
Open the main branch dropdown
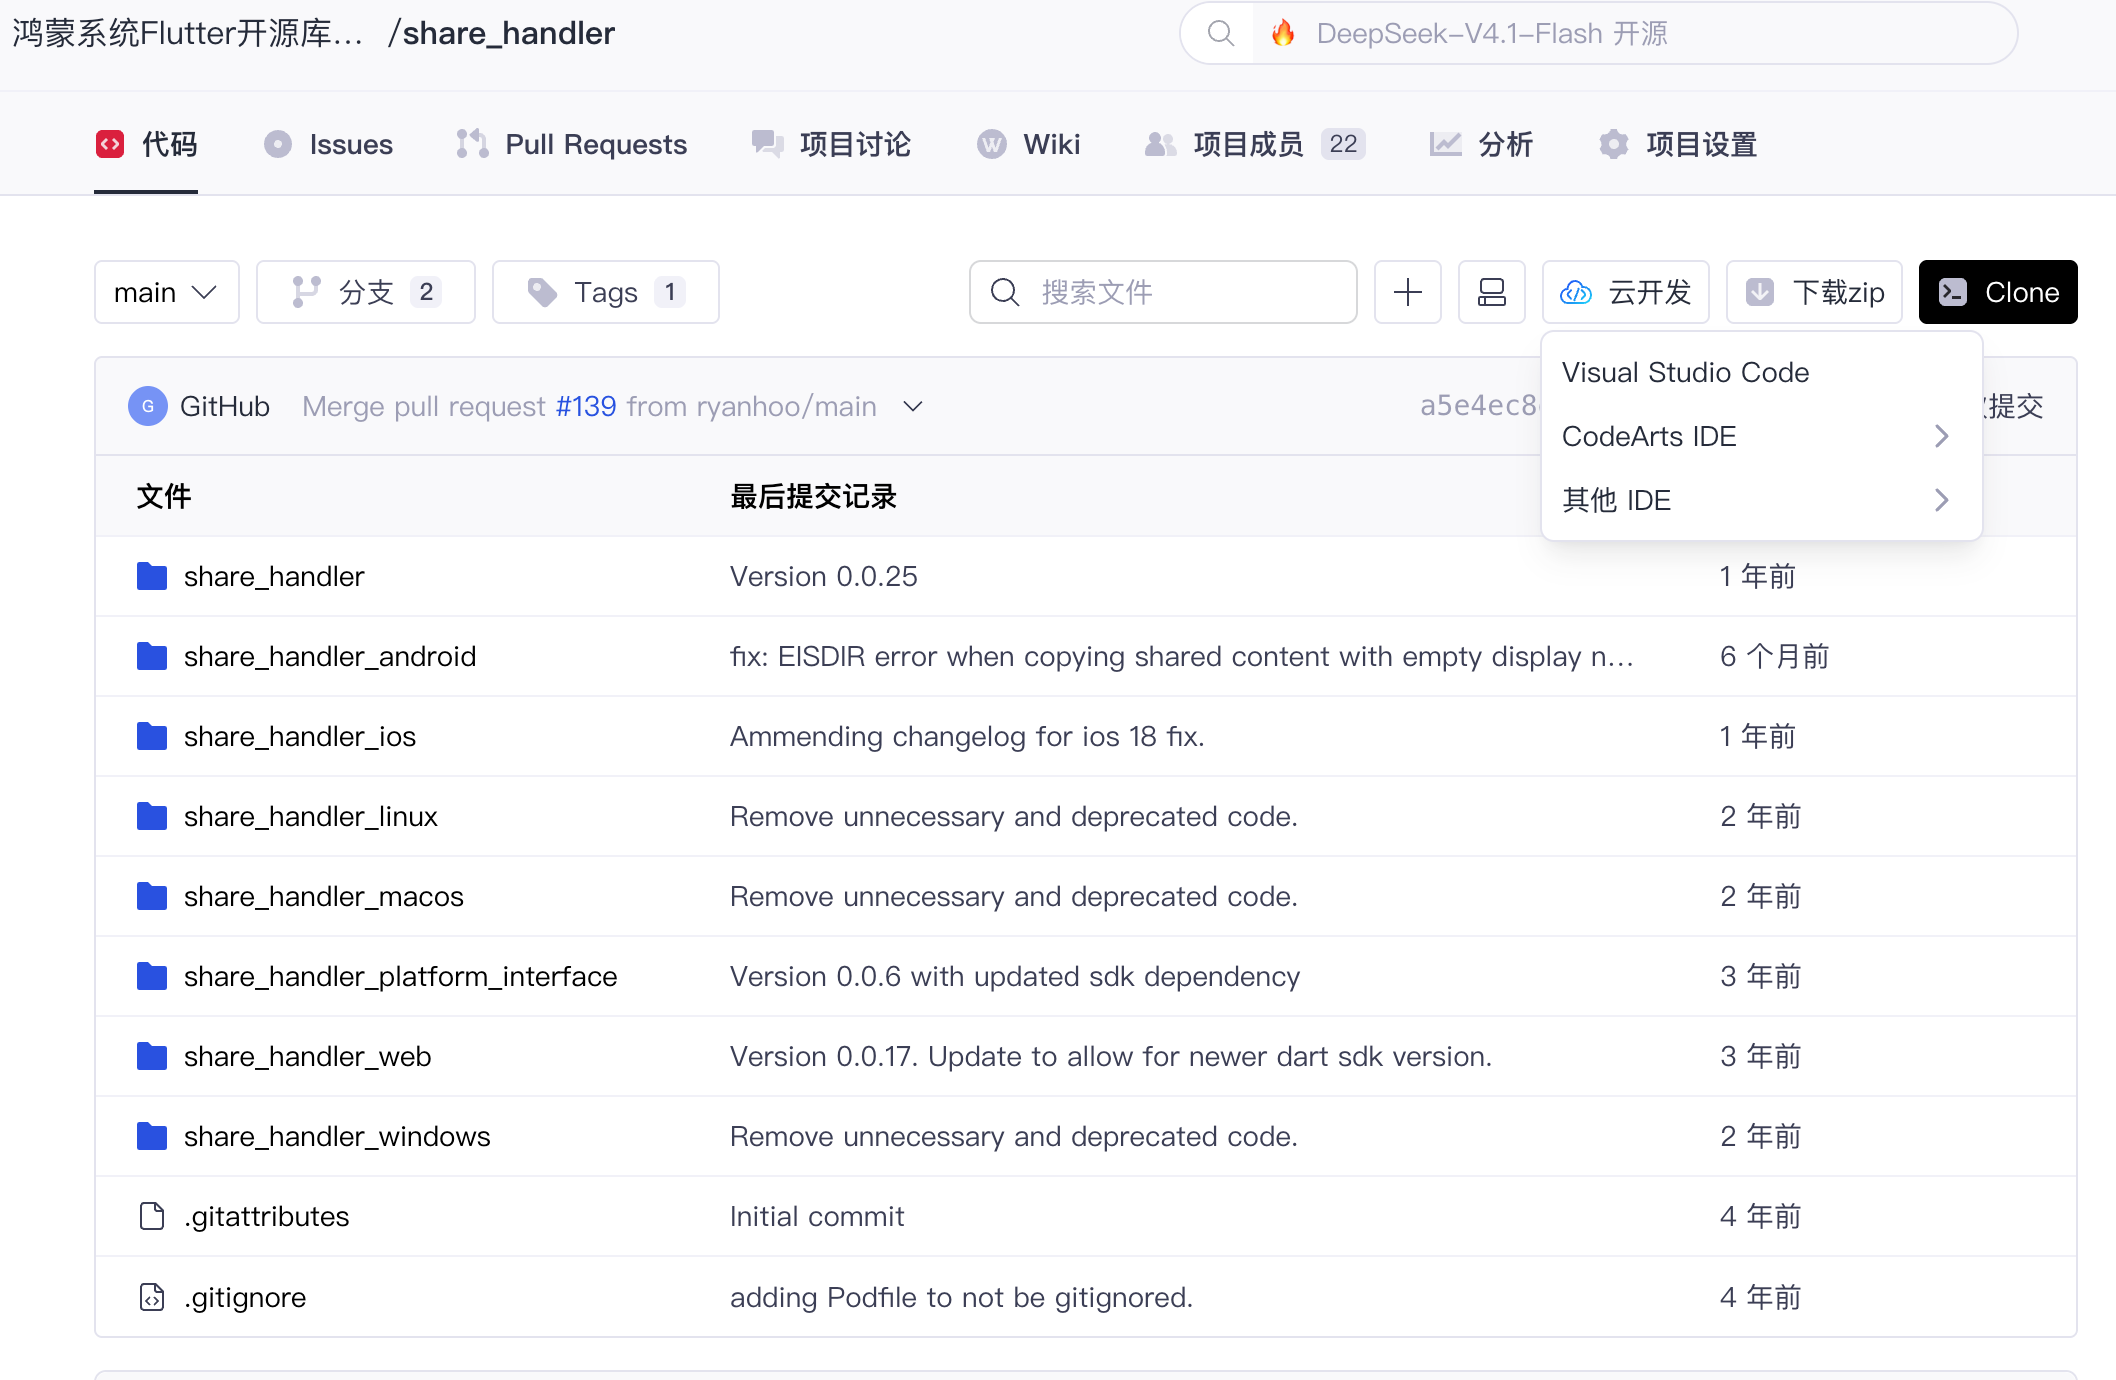[x=167, y=292]
